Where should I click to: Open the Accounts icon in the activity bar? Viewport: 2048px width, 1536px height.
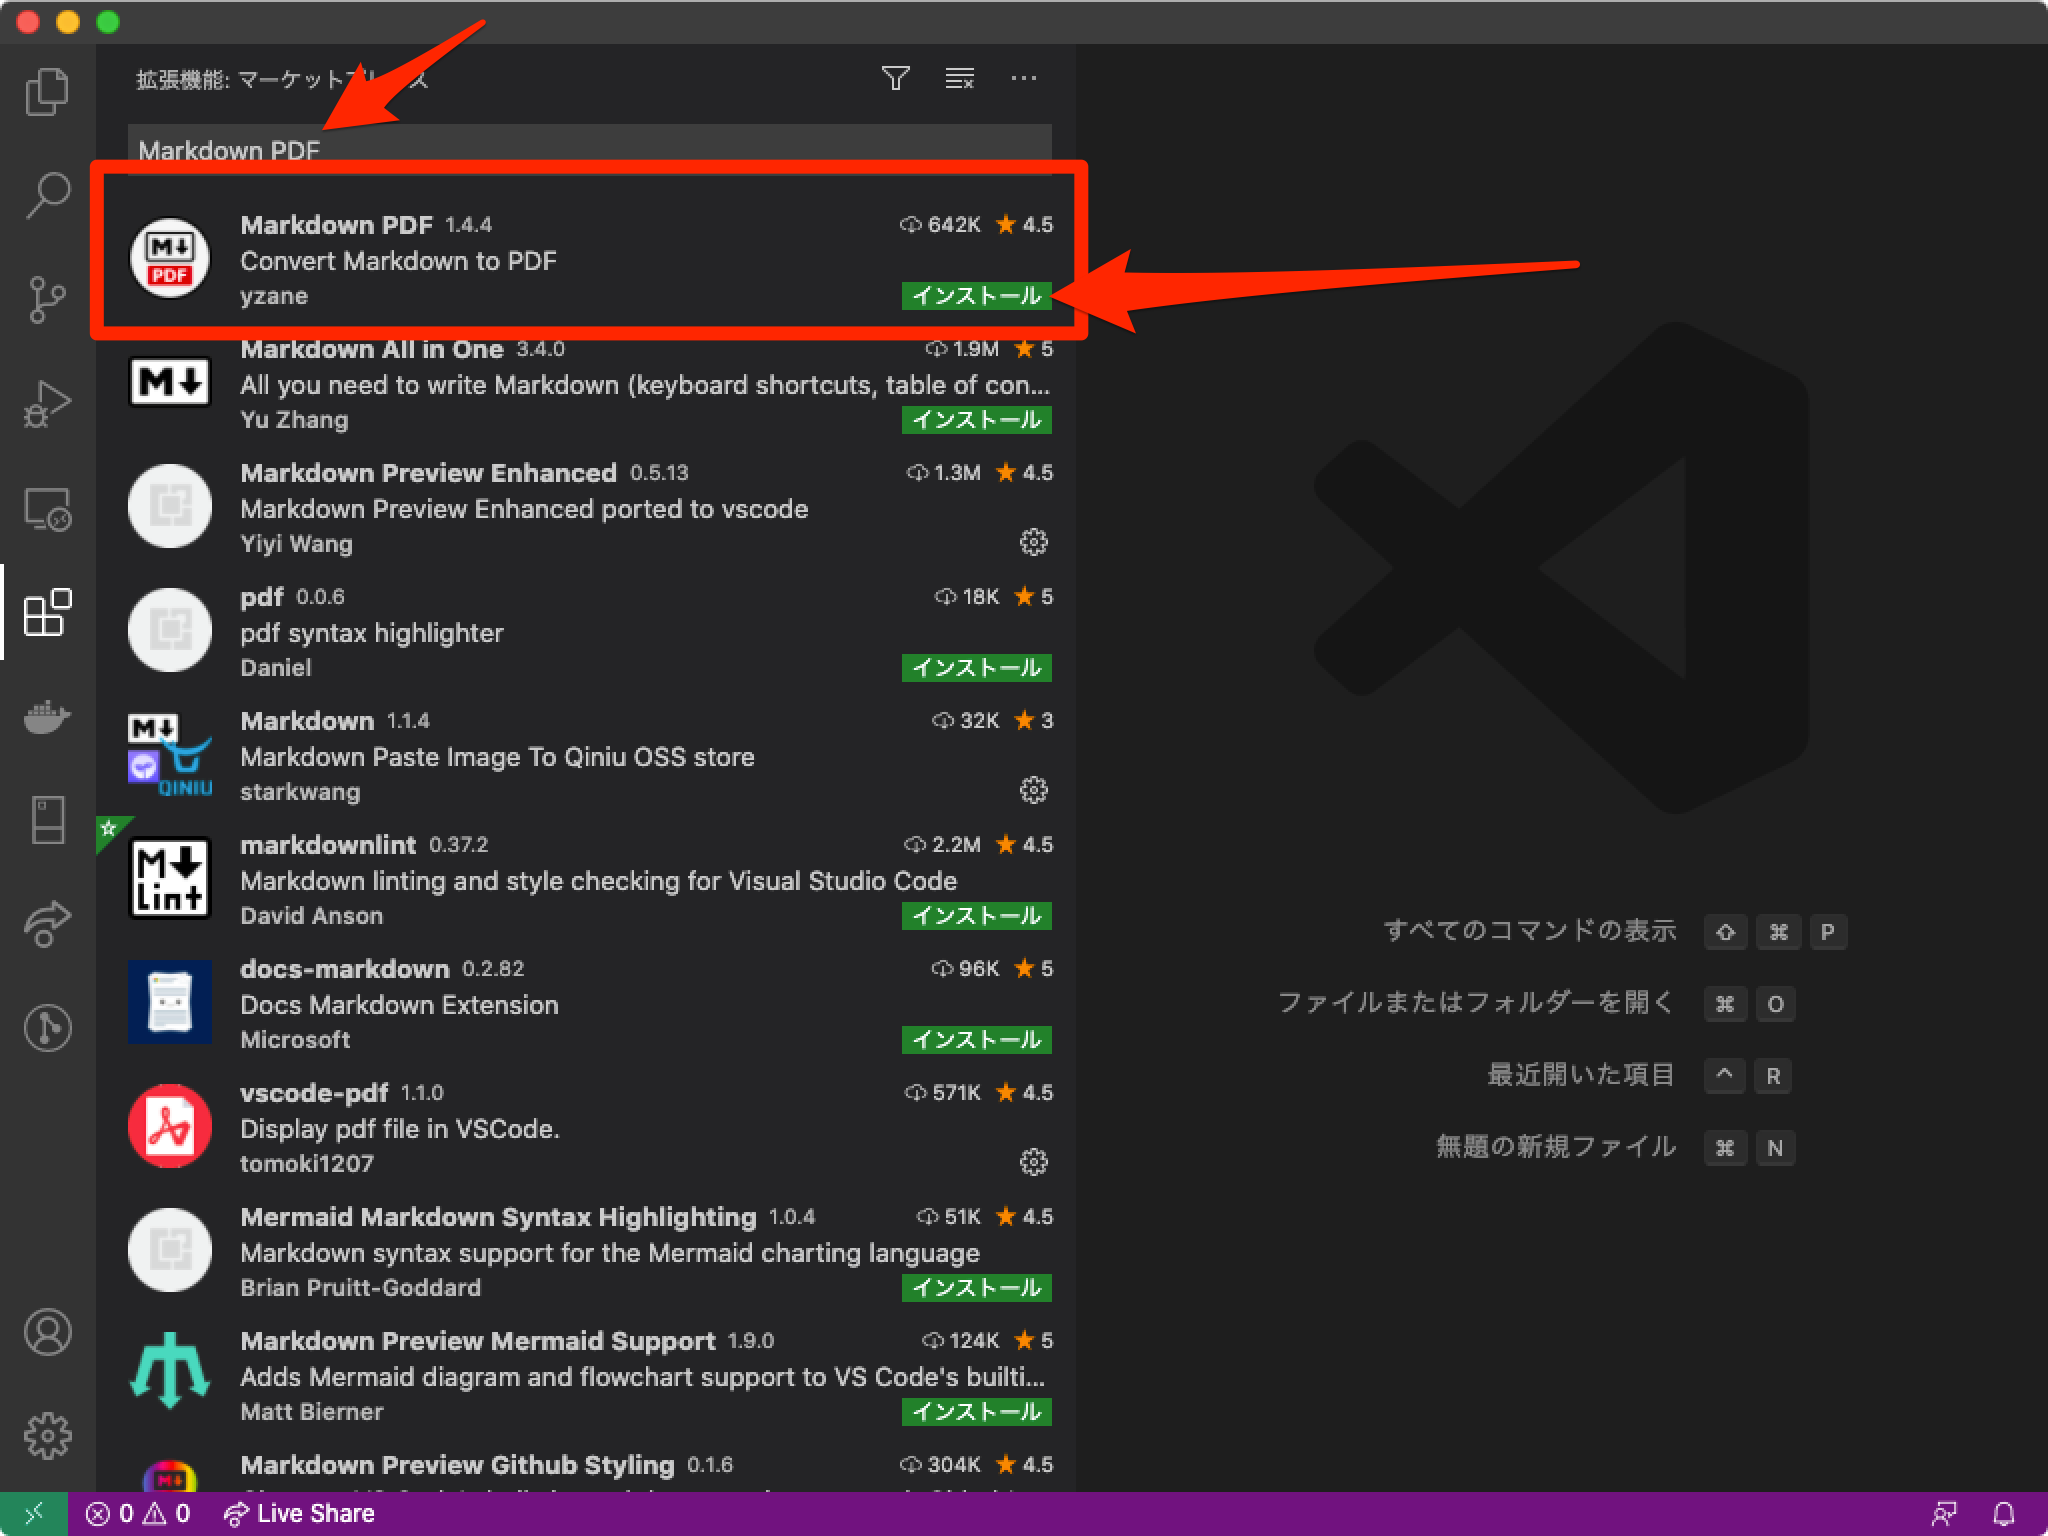point(47,1332)
